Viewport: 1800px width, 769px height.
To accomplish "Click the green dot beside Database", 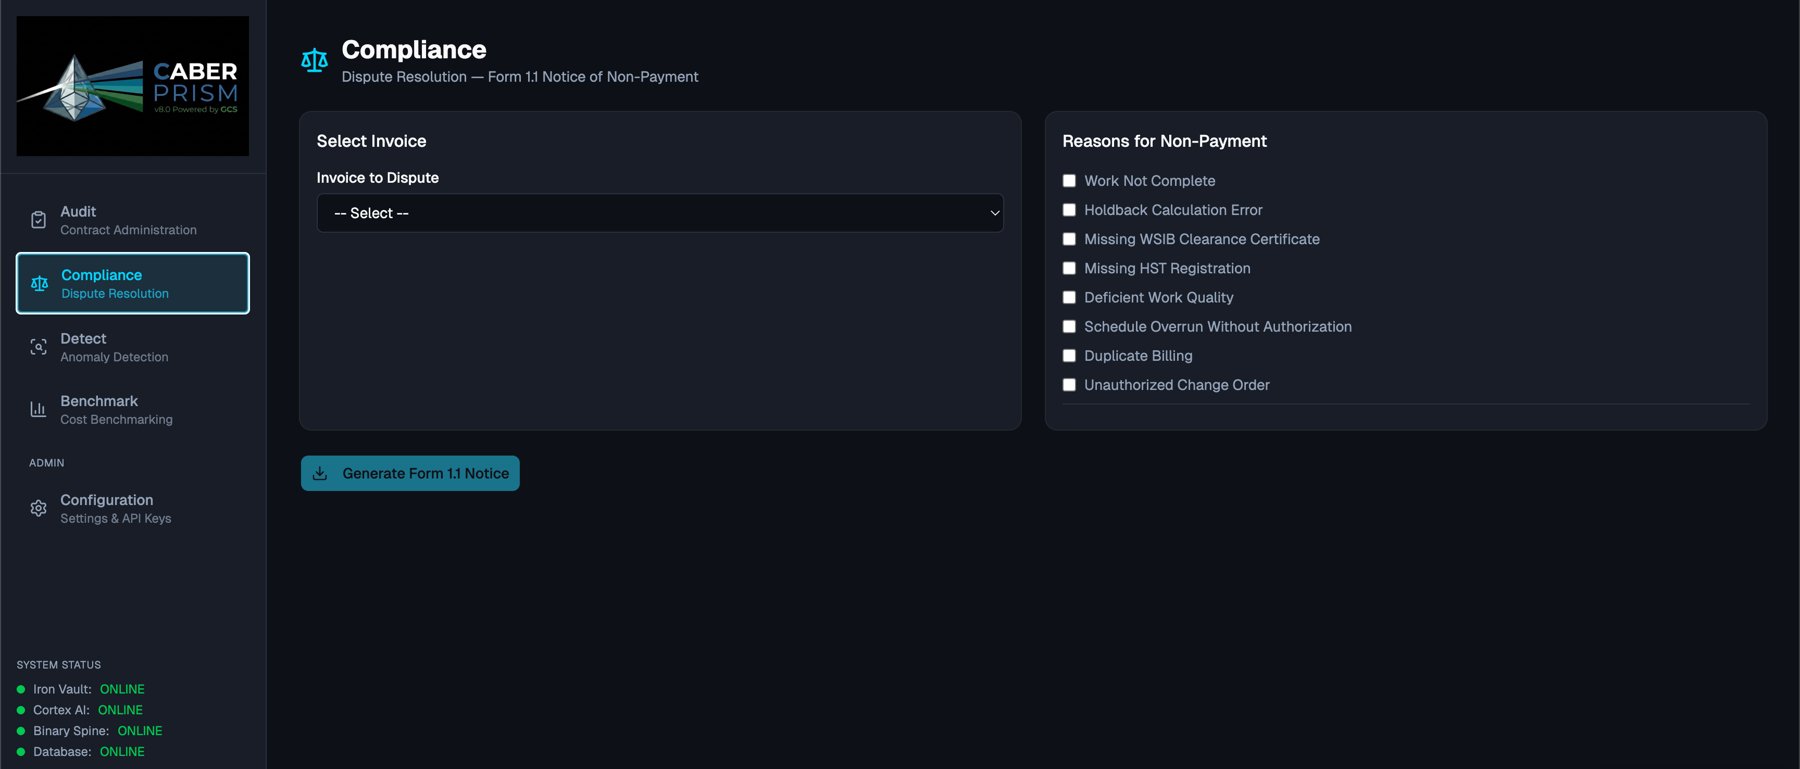I will (x=21, y=752).
